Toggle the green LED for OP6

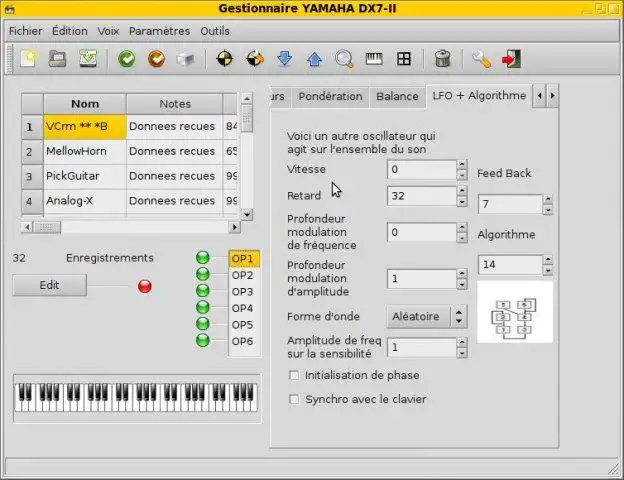(x=203, y=341)
